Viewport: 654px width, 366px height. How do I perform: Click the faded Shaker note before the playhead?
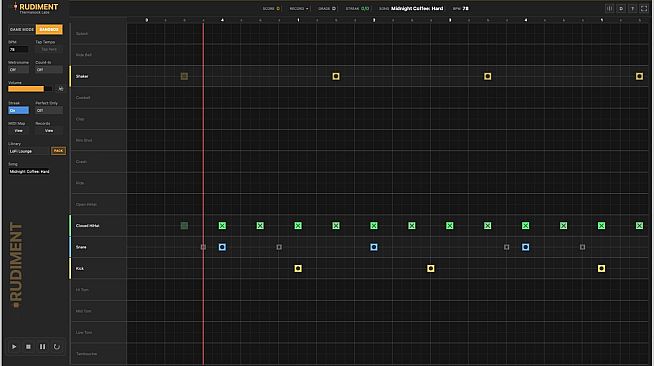click(184, 76)
